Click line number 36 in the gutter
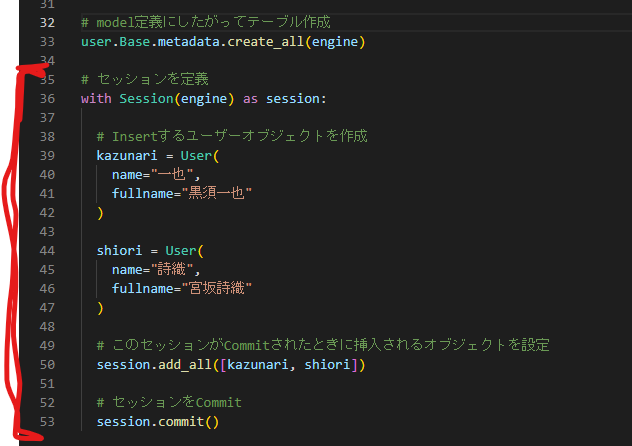632x446 pixels. [48, 99]
